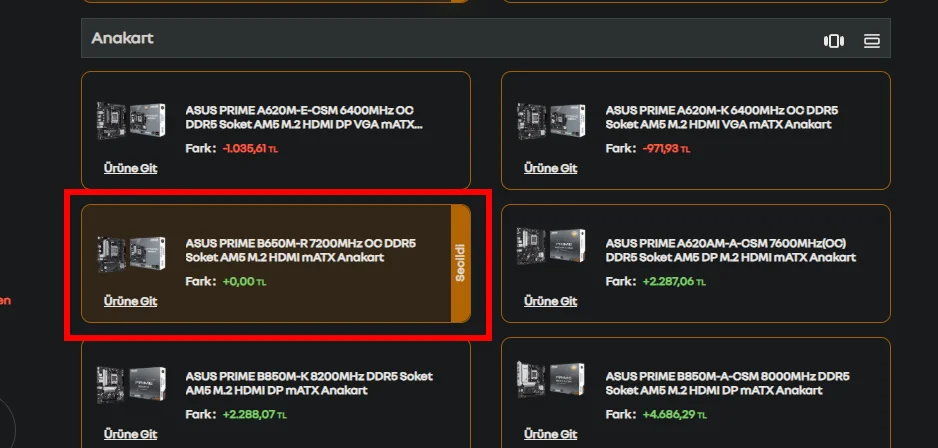Select the ASUS PRIME A620AM-A-CSM 7600MHz title
938x448 pixels.
[x=730, y=251]
